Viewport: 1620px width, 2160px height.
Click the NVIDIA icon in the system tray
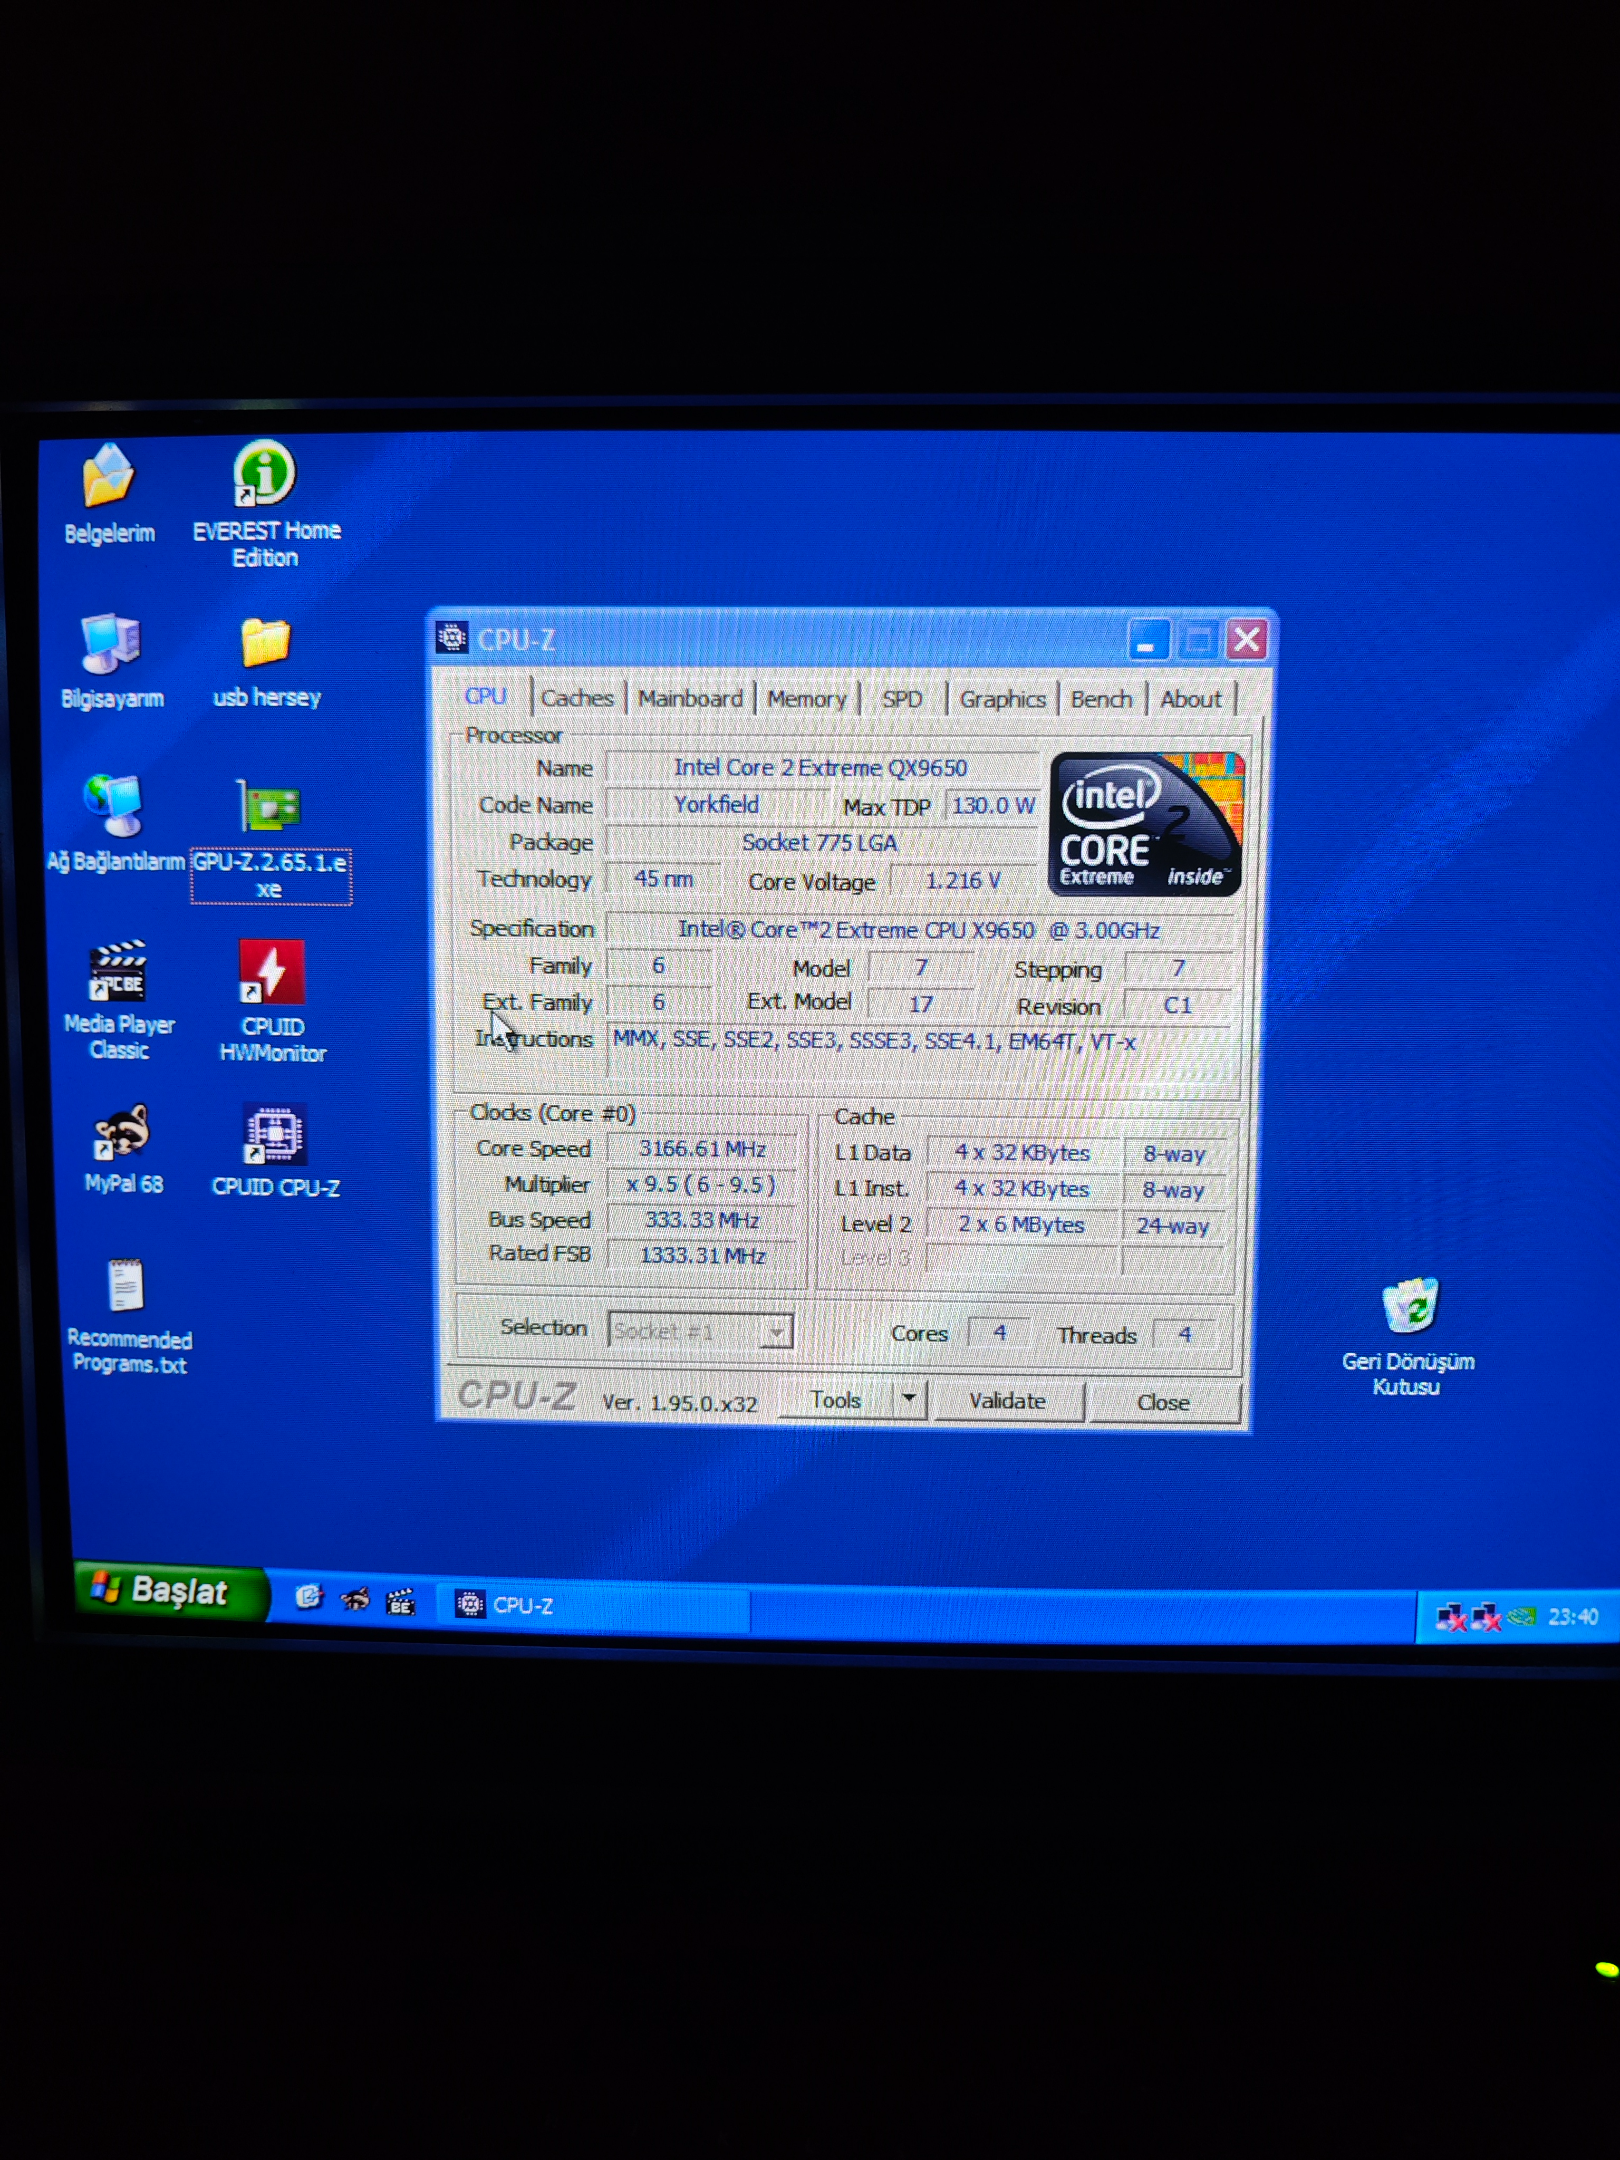click(x=1521, y=1616)
